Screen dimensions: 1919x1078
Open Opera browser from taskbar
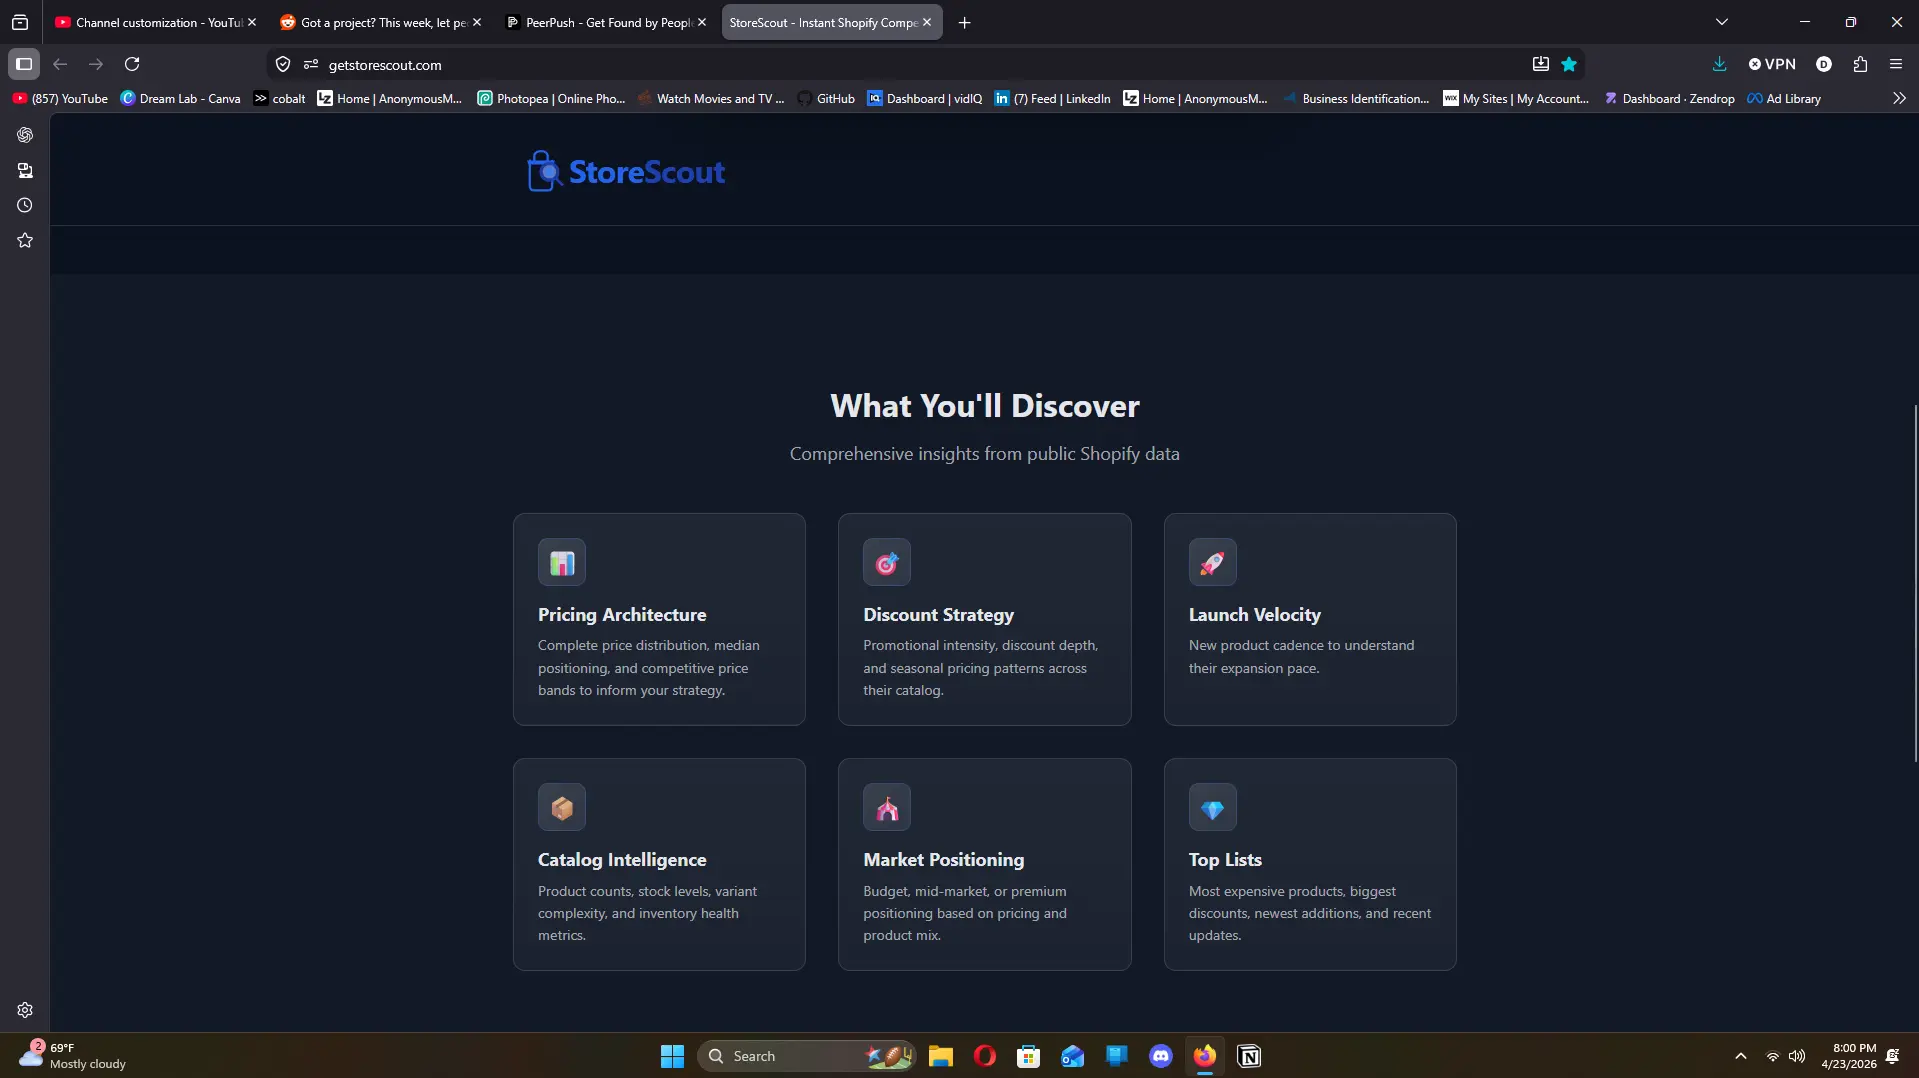(984, 1056)
